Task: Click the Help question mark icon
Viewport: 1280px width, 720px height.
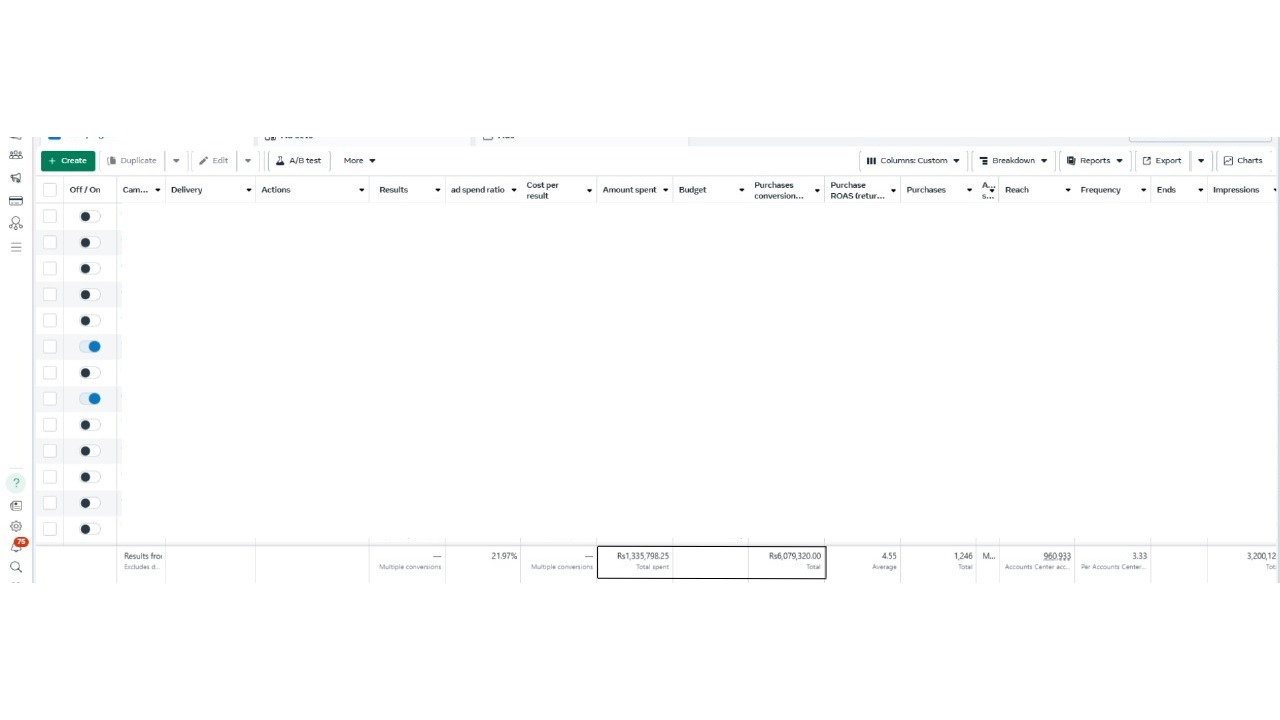Action: tap(16, 483)
